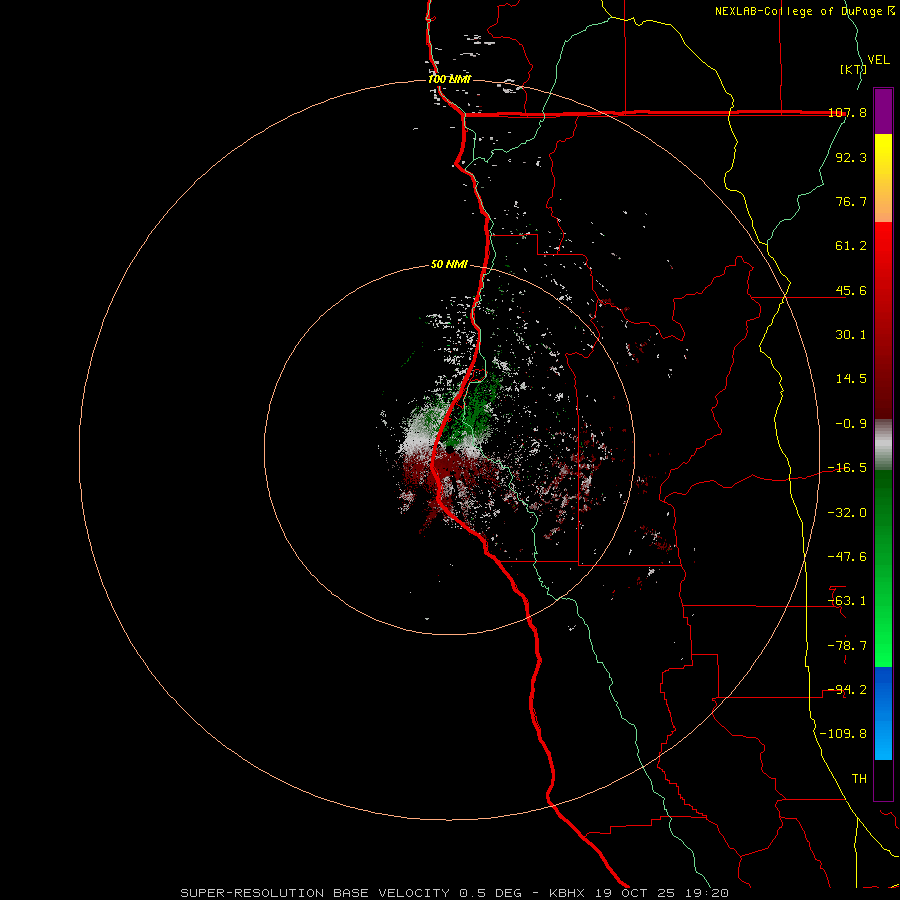This screenshot has width=900, height=900.
Task: Click the -47.6 velocity scale value
Action: pos(847,557)
